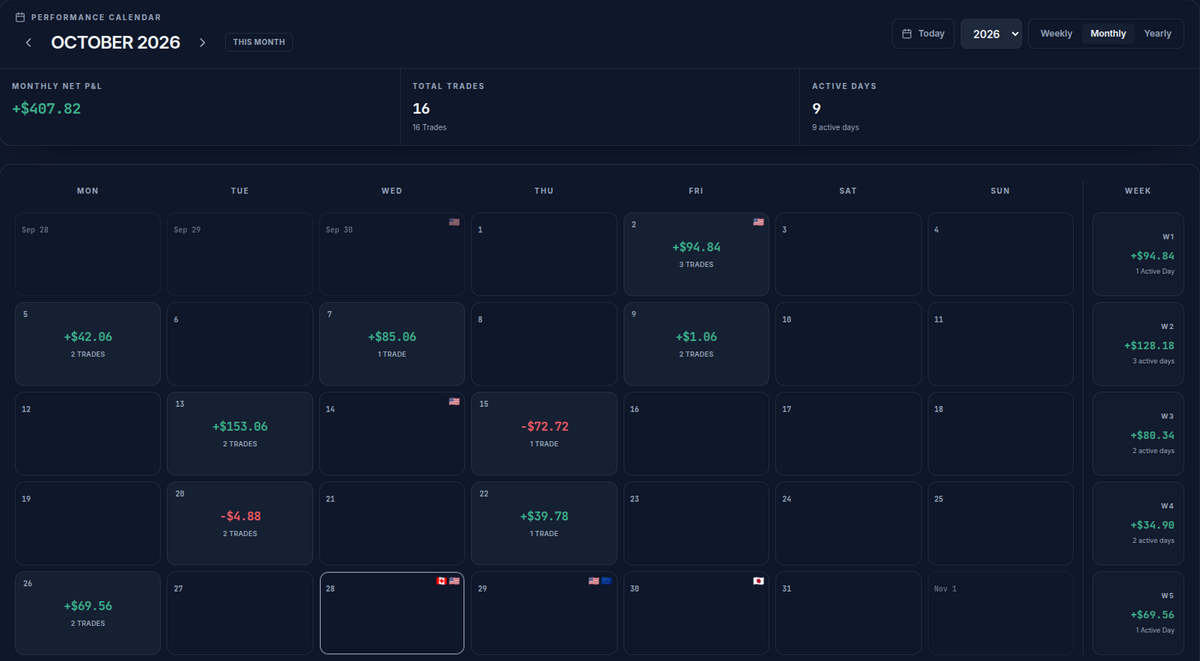1200x661 pixels.
Task: Click the "9 active days" caption text
Action: click(x=835, y=127)
